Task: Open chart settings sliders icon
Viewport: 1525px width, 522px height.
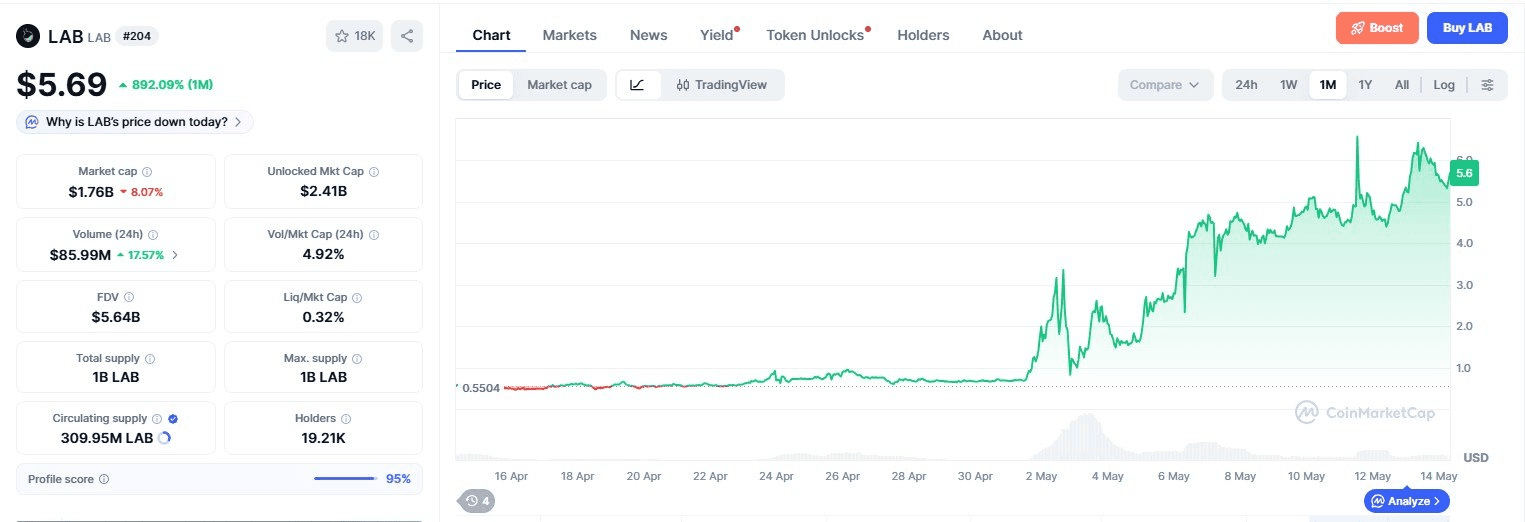Action: 1487,85
